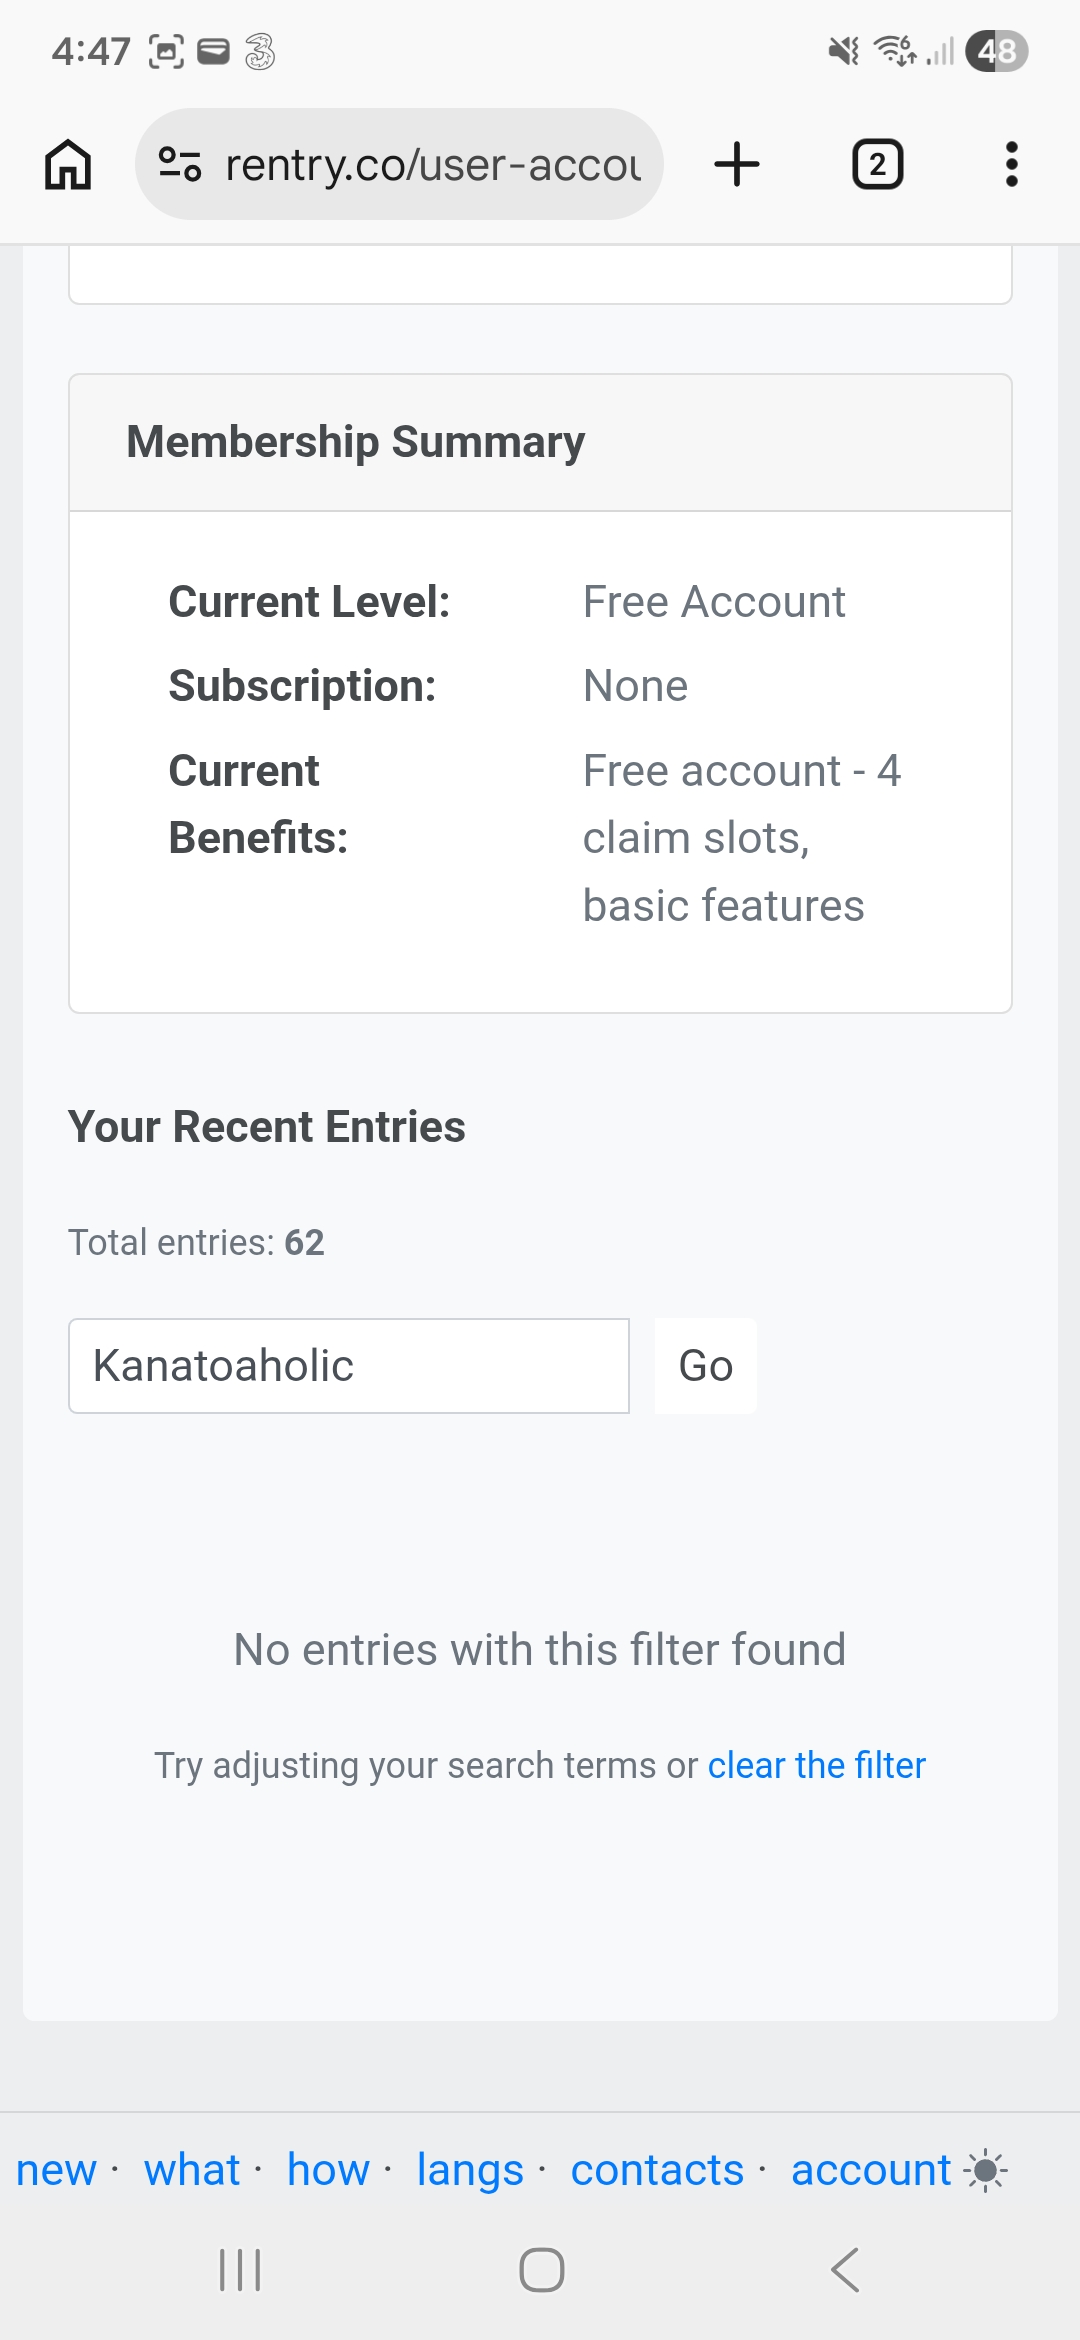
Task: Open the 'langs' footer link
Action: point(471,2171)
